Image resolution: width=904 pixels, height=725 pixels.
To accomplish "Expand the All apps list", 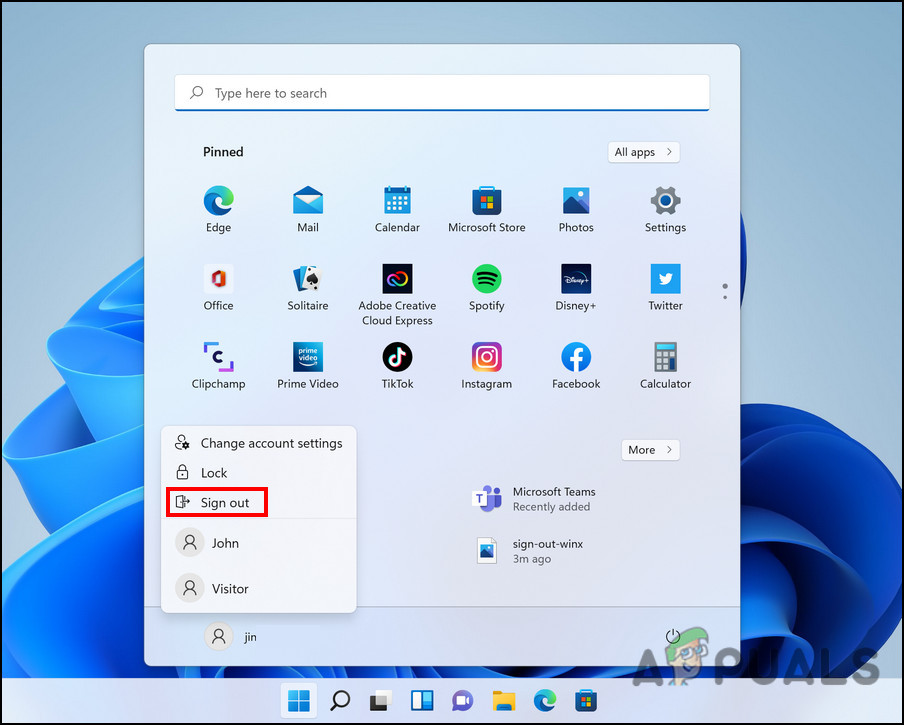I will click(x=643, y=152).
